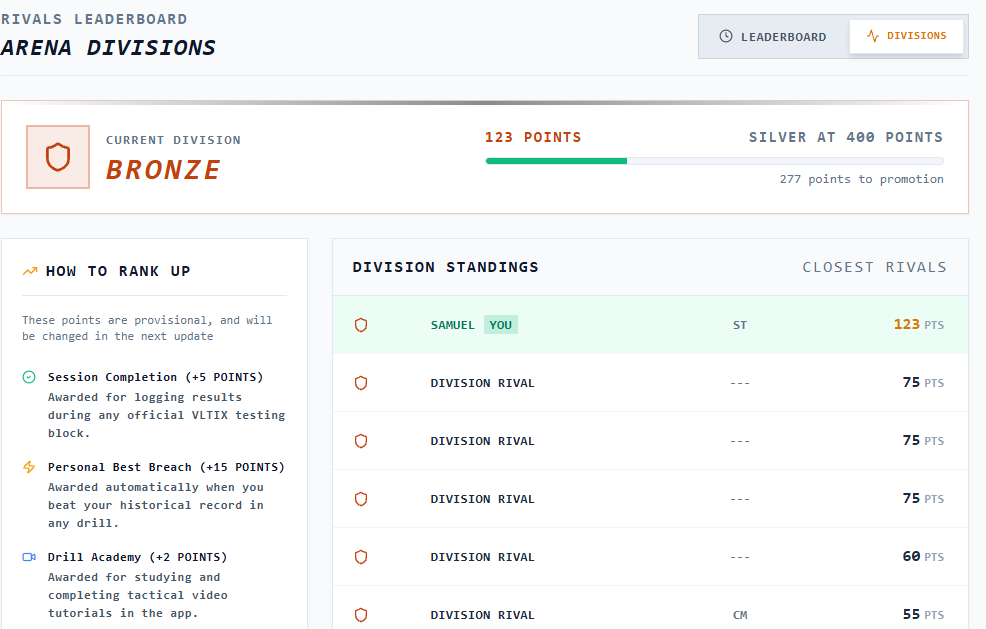
Task: Click the shield icon in the 55 PTS row
Action: tap(361, 615)
